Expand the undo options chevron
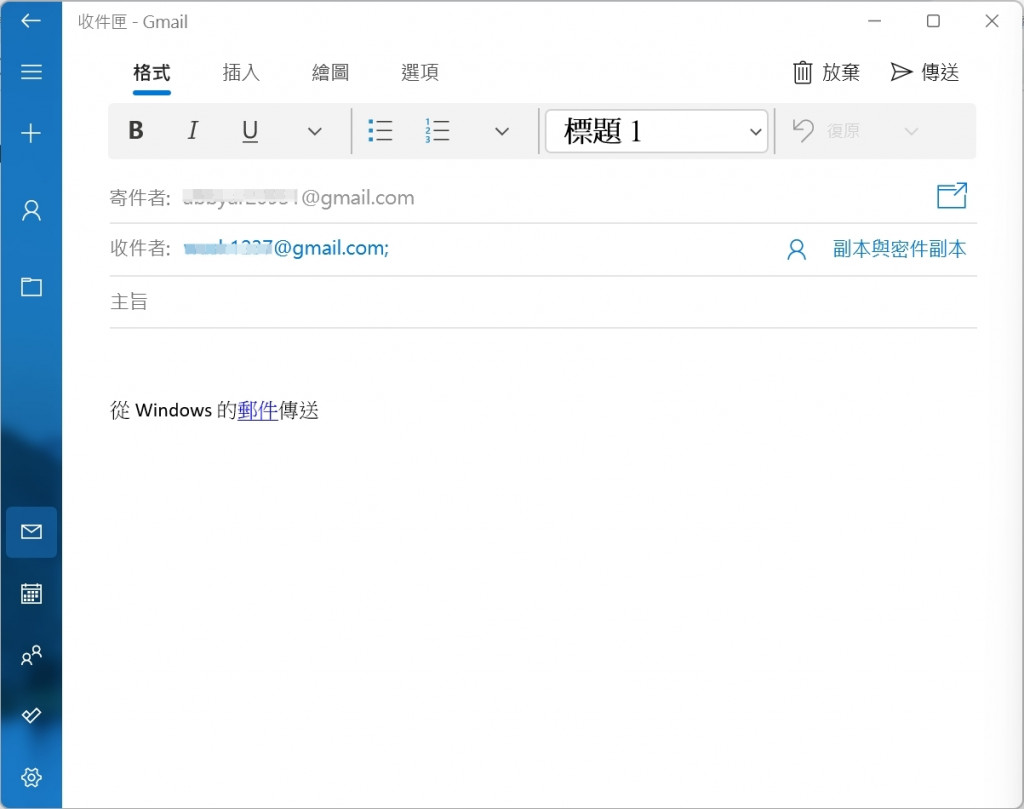This screenshot has height=809, width=1024. (911, 131)
